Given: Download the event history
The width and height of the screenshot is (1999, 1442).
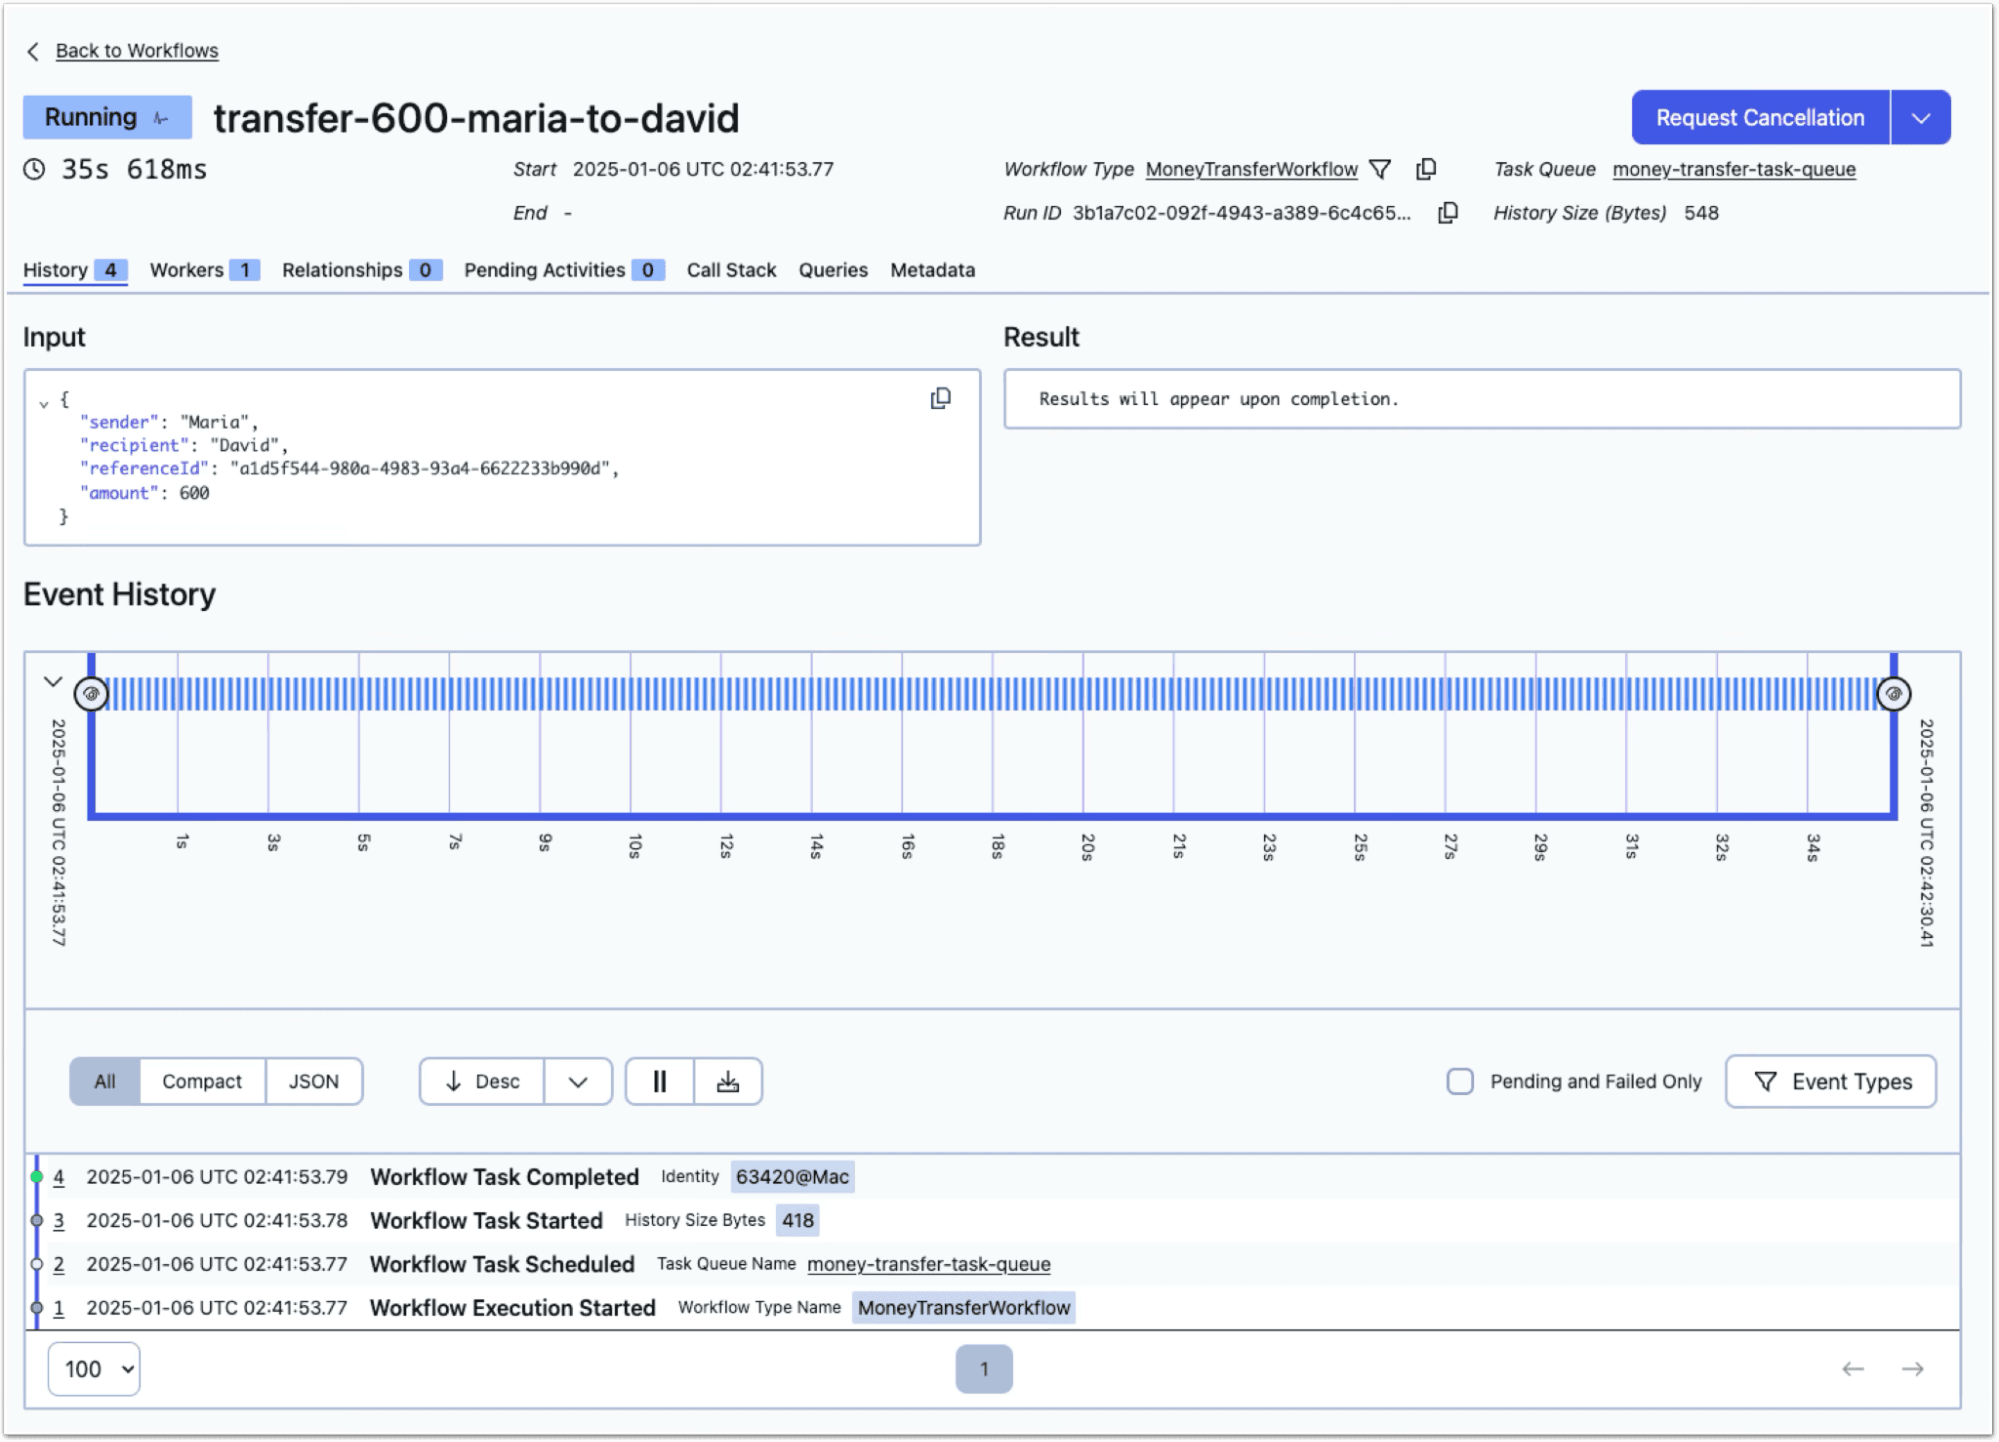Looking at the screenshot, I should 728,1081.
